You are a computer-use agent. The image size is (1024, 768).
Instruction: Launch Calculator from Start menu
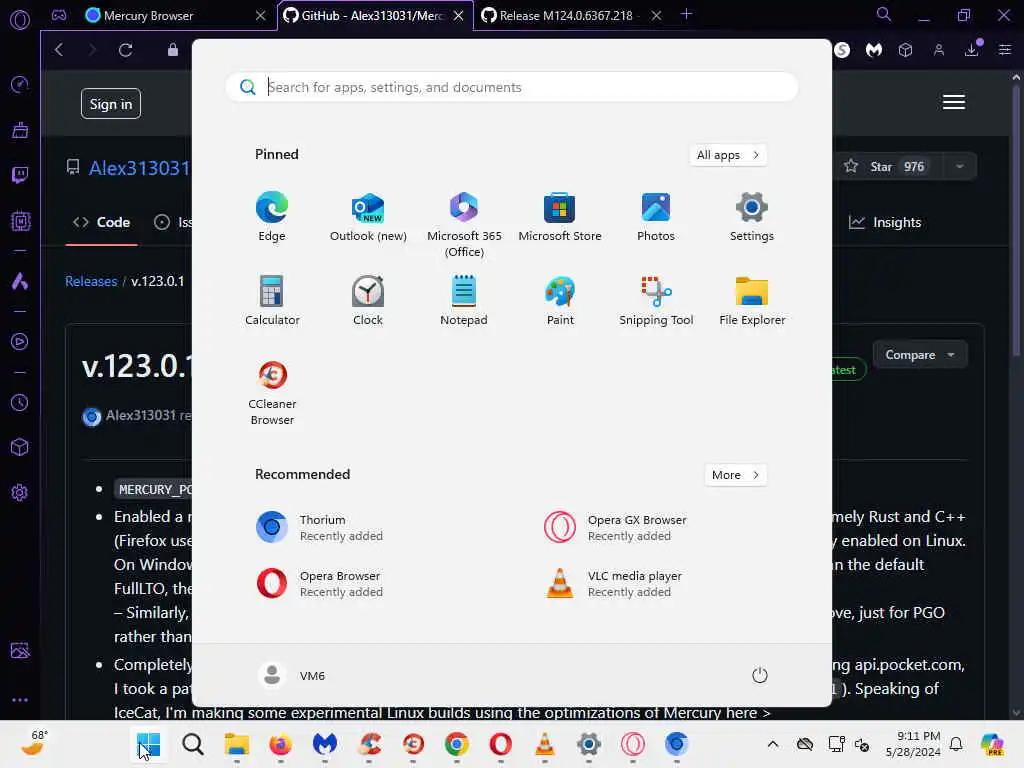(x=272, y=301)
